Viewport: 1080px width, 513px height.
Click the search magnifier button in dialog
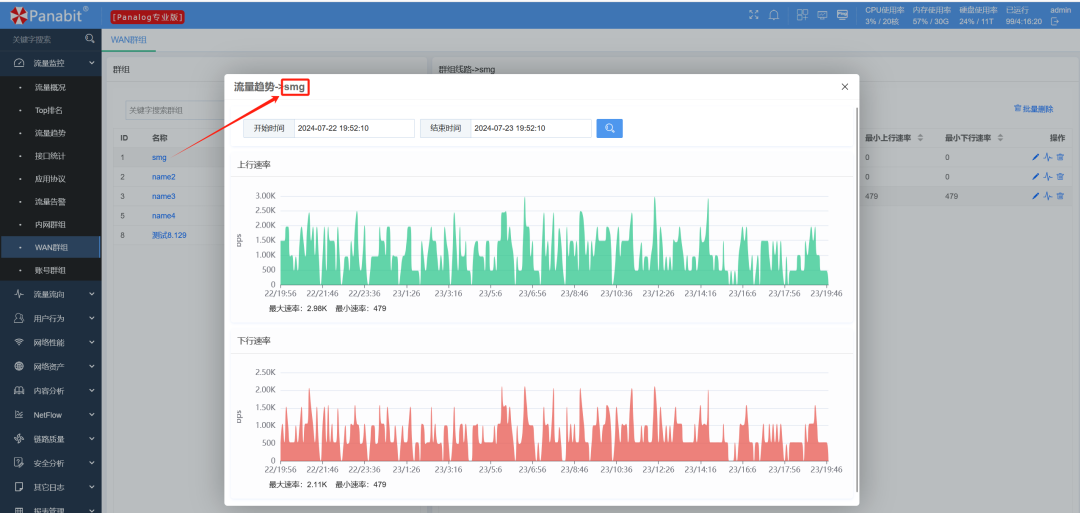[x=609, y=128]
